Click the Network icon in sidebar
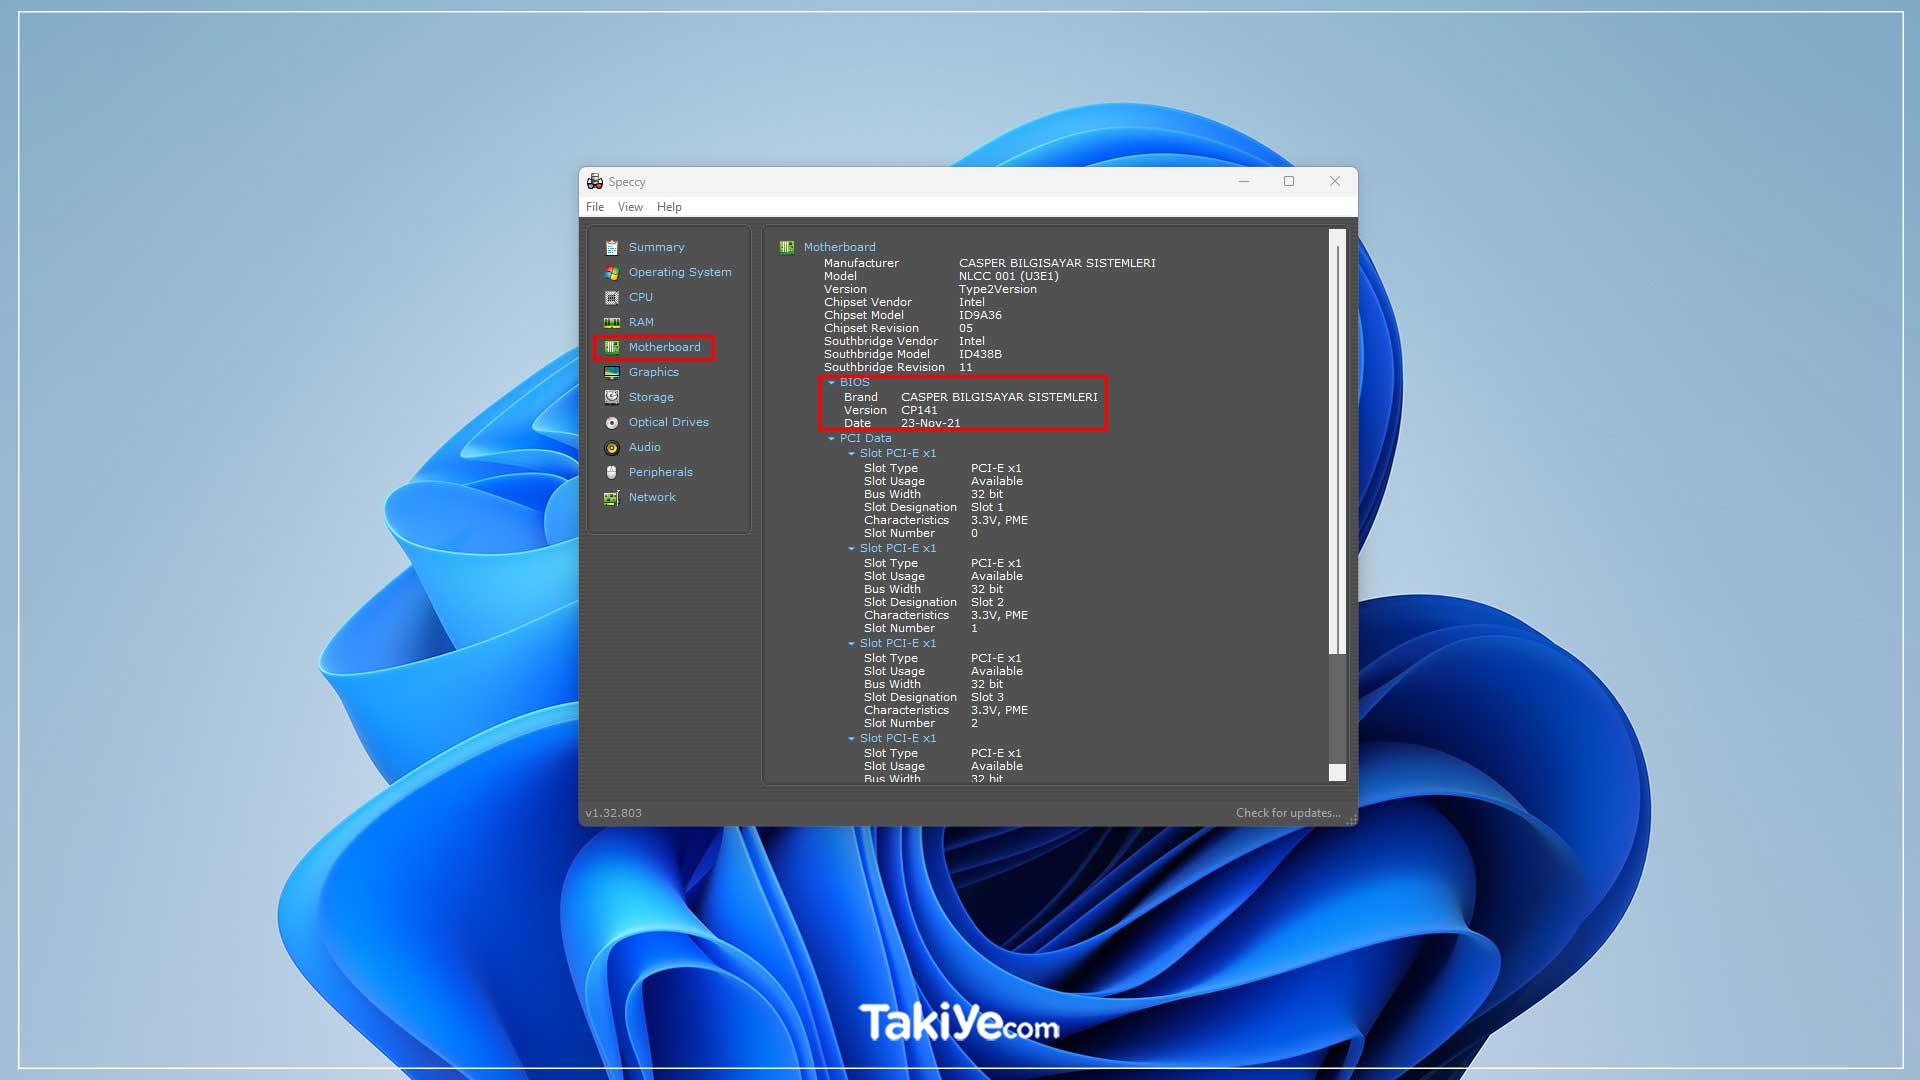 612,497
